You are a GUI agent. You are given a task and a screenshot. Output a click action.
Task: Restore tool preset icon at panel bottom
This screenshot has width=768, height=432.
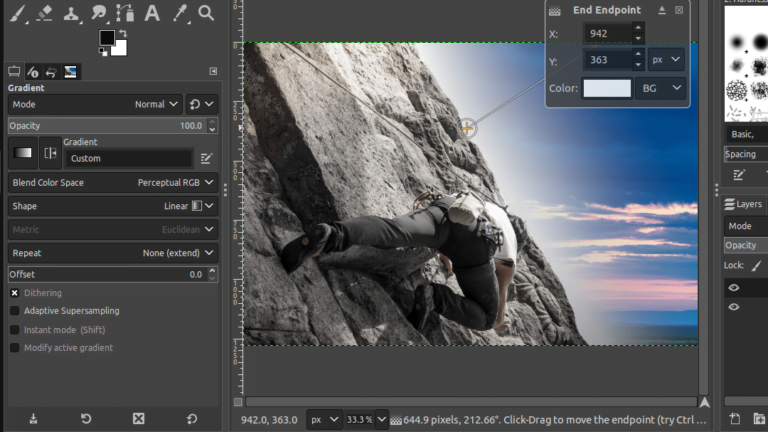point(86,419)
